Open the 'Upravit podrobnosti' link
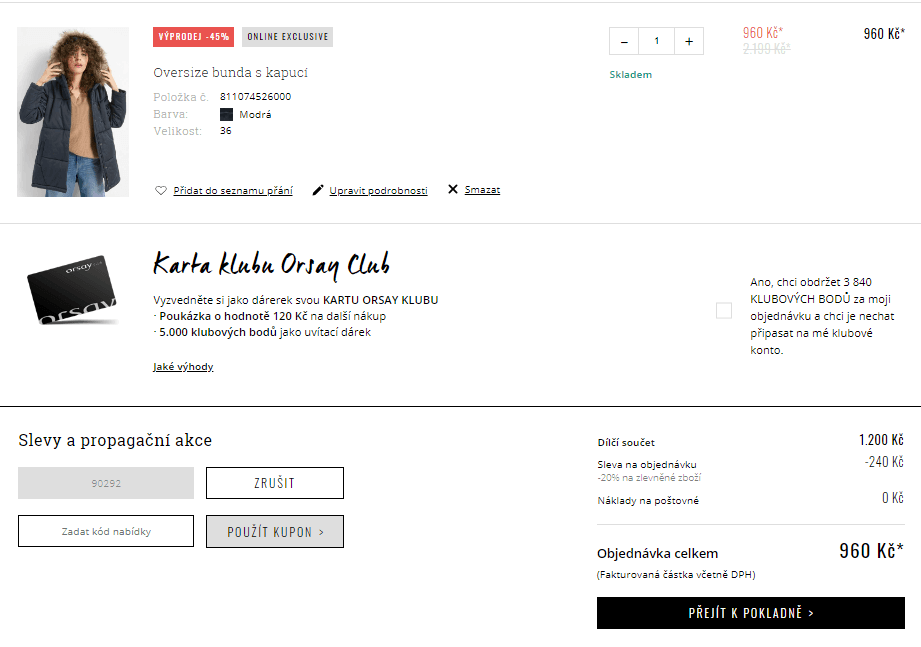This screenshot has height=647, width=921. pos(378,190)
